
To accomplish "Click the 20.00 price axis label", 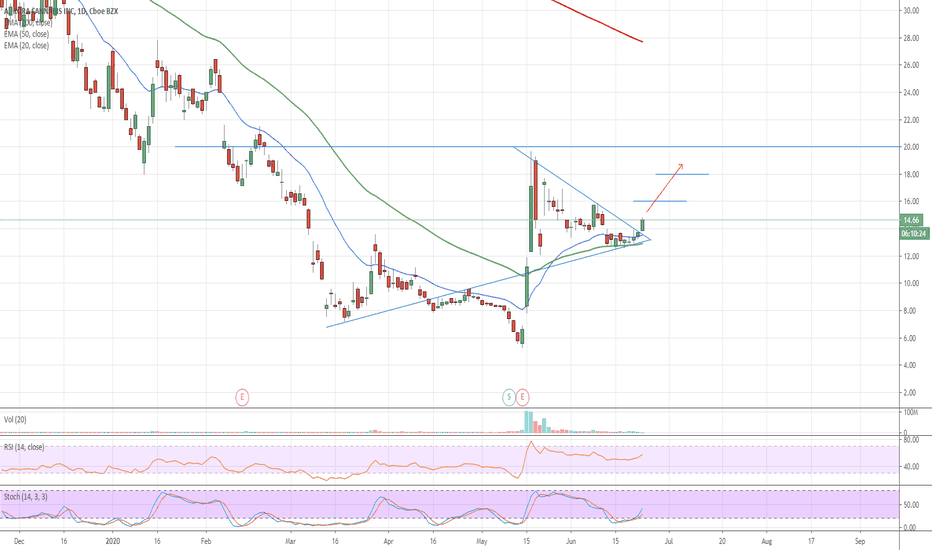I will click(x=911, y=147).
